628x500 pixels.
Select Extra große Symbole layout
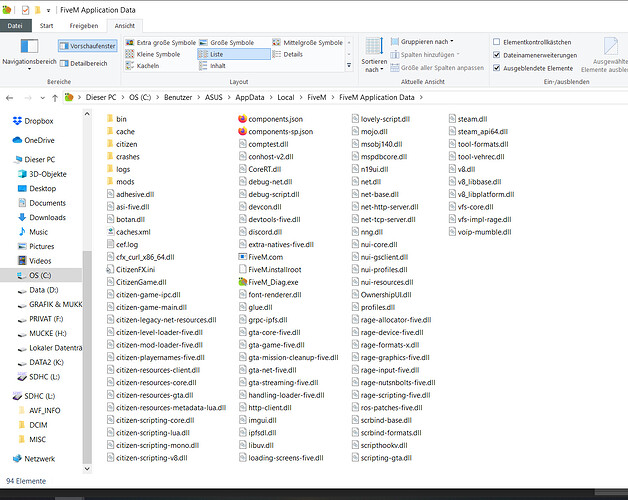click(161, 42)
